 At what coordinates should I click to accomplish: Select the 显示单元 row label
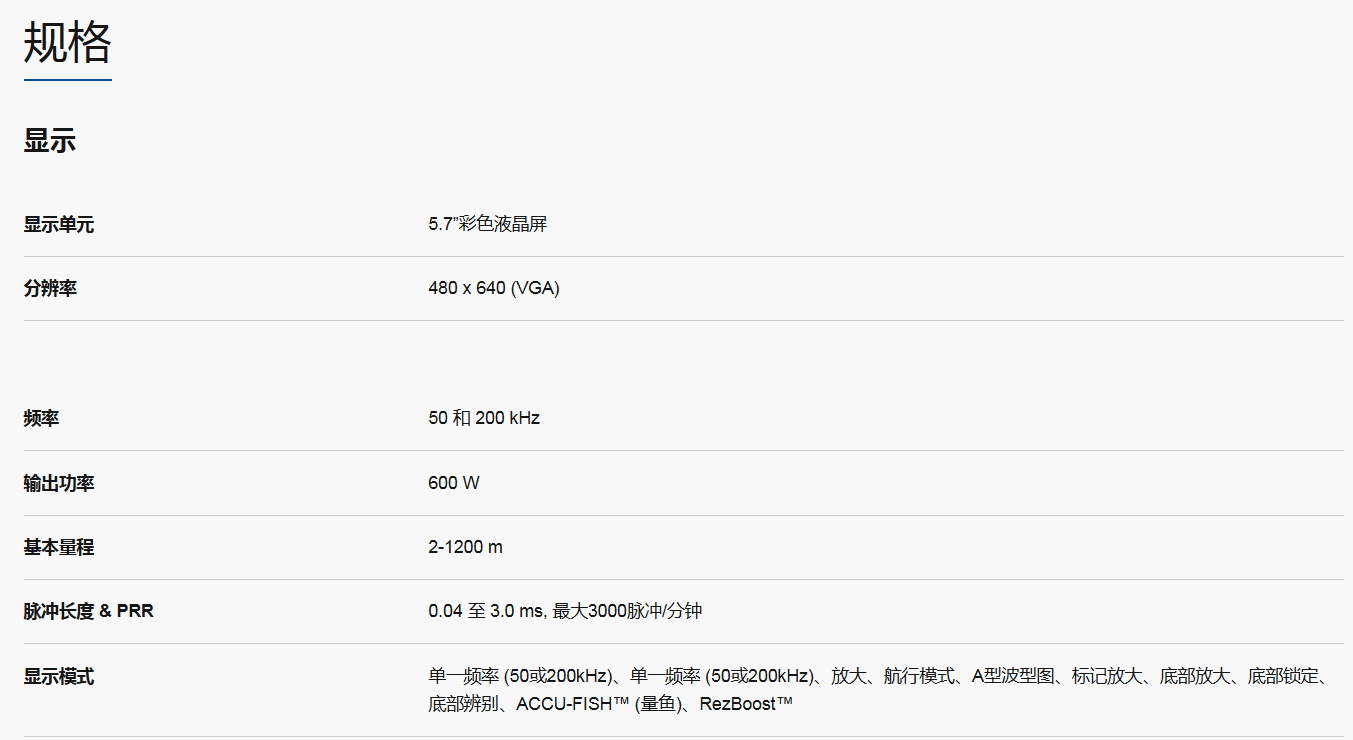[59, 225]
